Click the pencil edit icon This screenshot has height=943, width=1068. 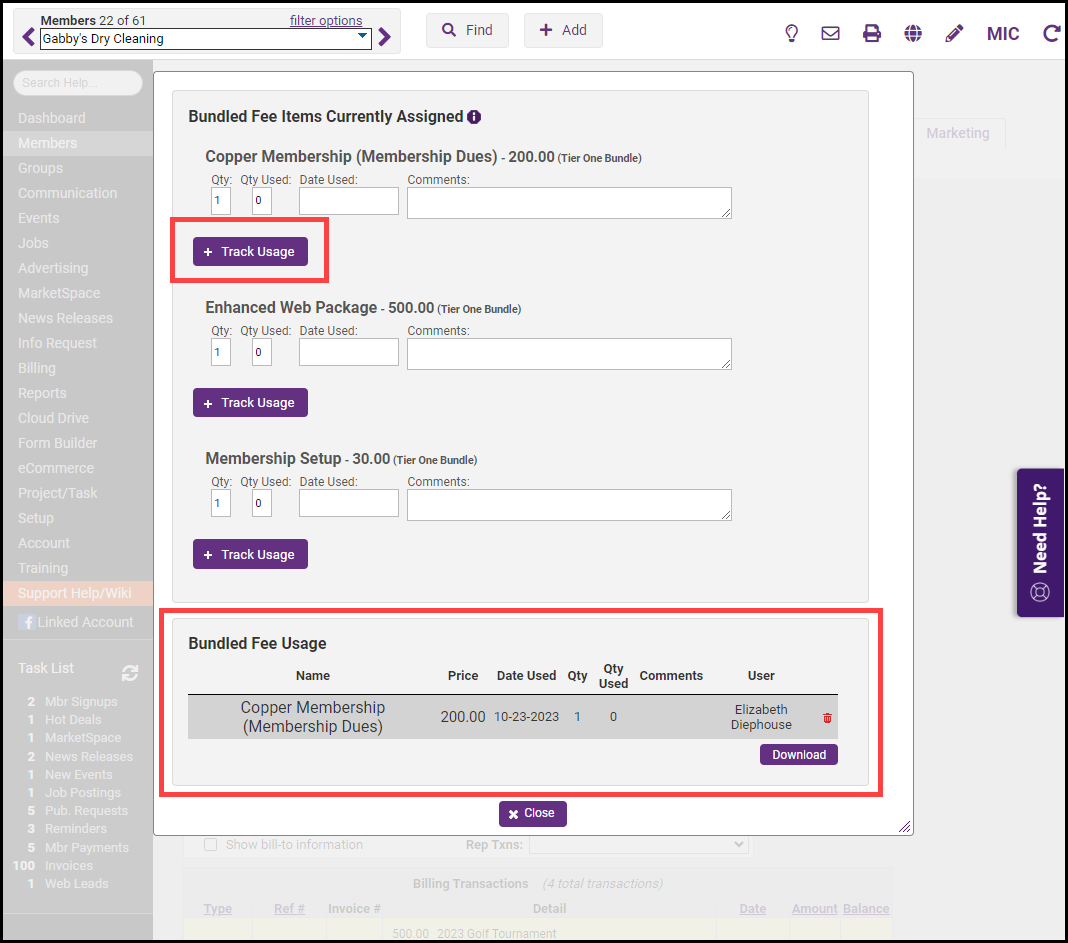954,33
